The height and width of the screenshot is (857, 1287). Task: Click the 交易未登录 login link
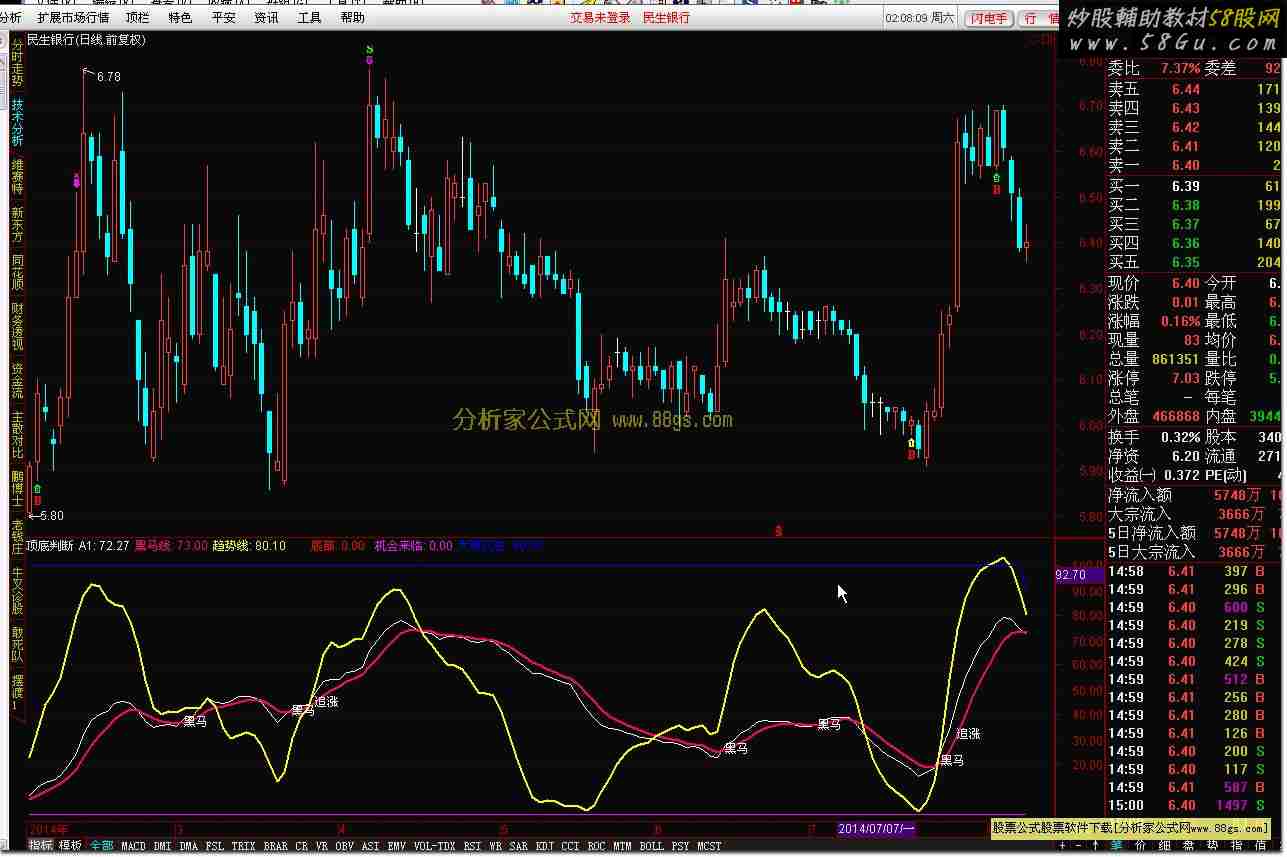(600, 18)
